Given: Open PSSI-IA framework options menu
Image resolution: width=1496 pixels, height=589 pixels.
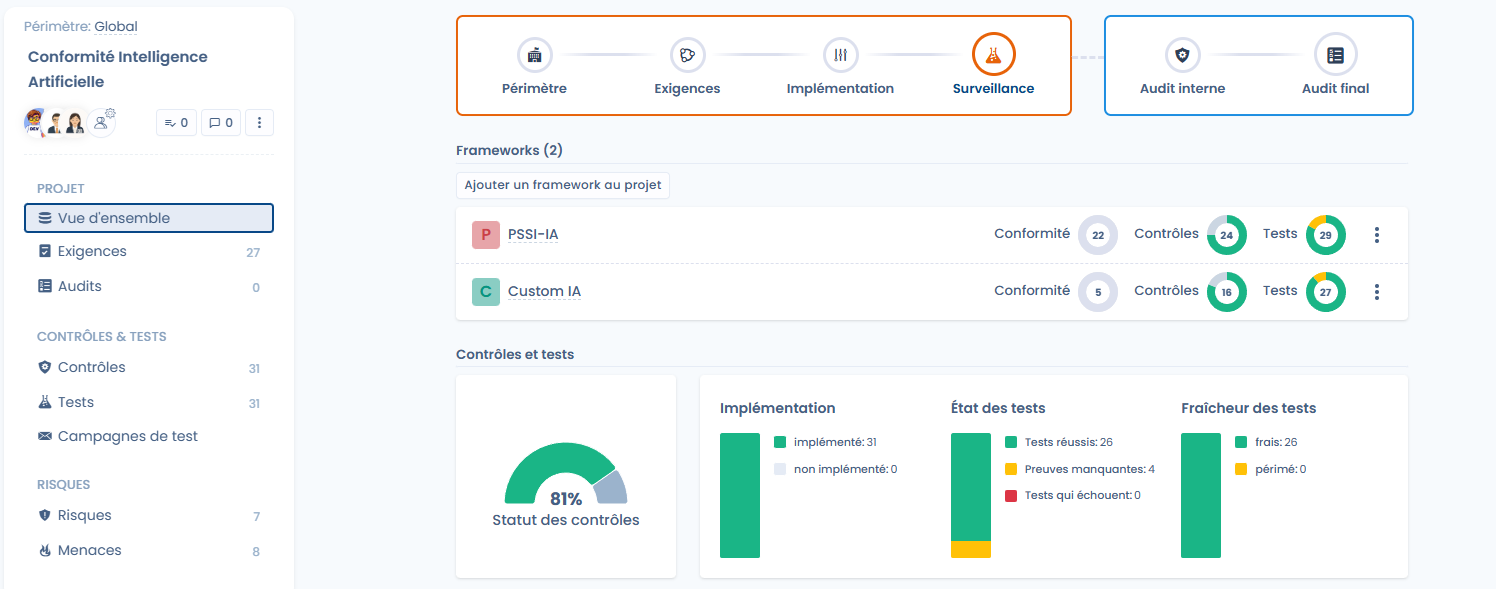Looking at the screenshot, I should [x=1377, y=235].
